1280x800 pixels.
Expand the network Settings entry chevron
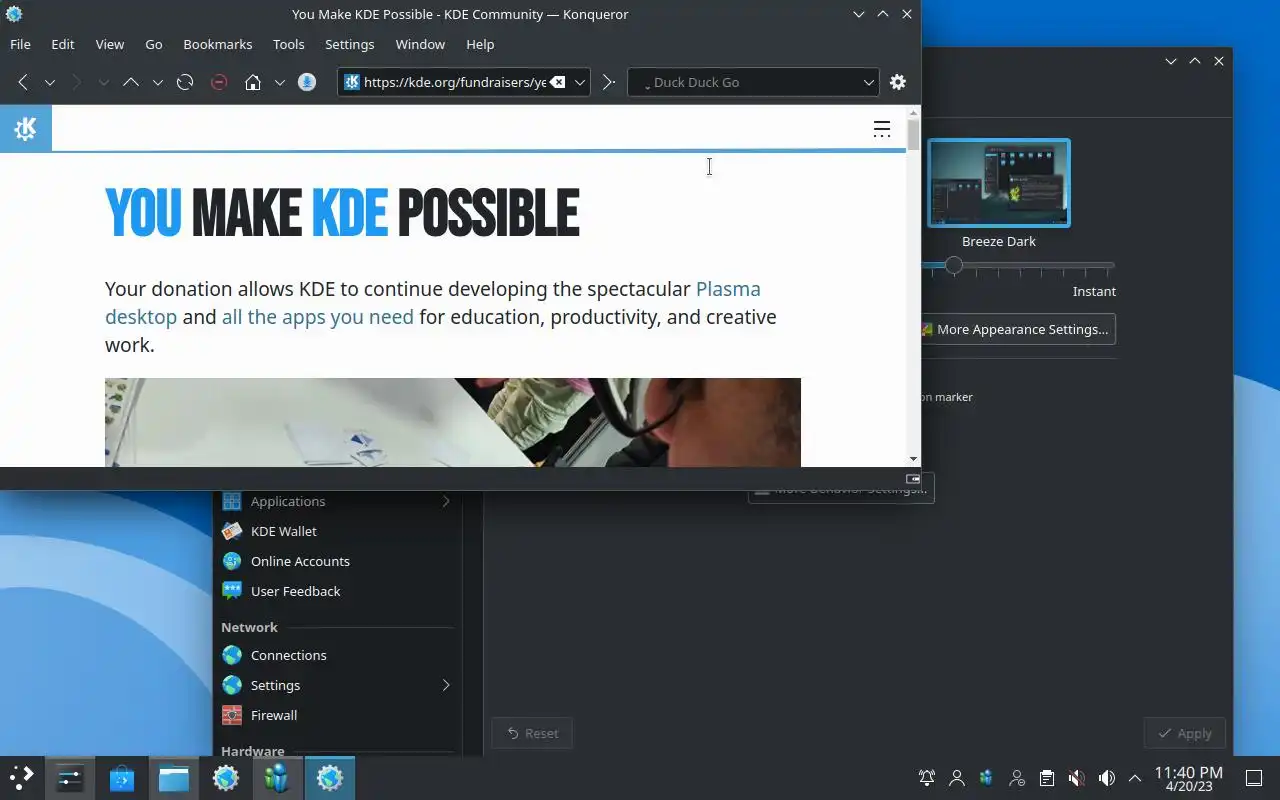tap(446, 685)
